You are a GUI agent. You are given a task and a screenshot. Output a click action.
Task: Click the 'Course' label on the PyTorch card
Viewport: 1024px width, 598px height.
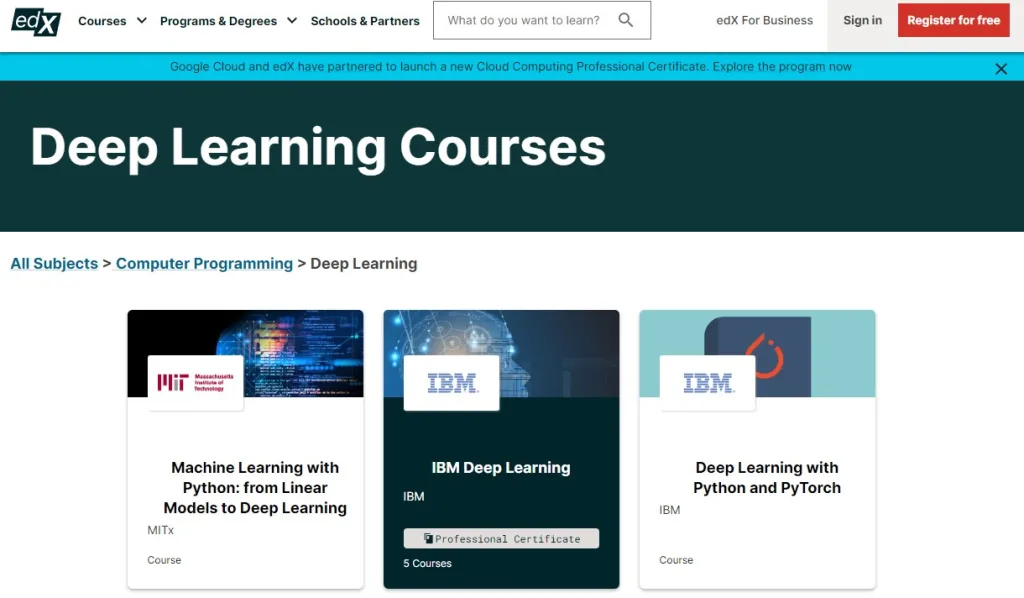676,560
